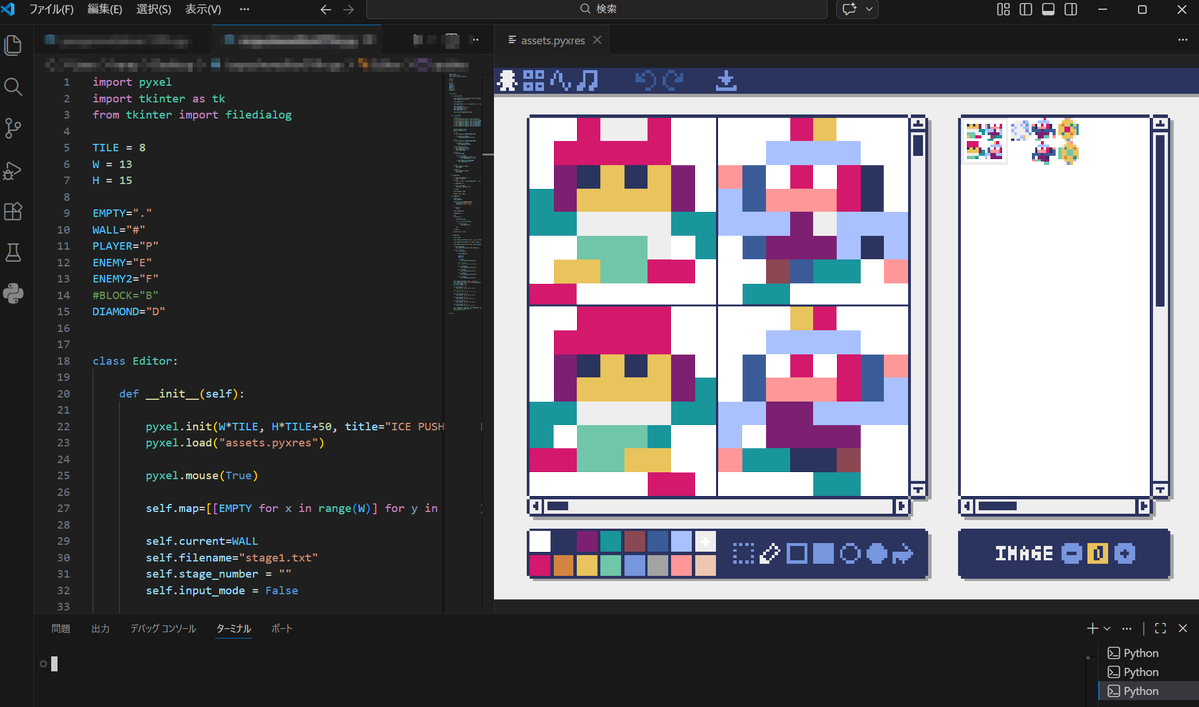The width and height of the screenshot is (1199, 707).
Task: Open the customize layout menu
Action: click(1003, 9)
